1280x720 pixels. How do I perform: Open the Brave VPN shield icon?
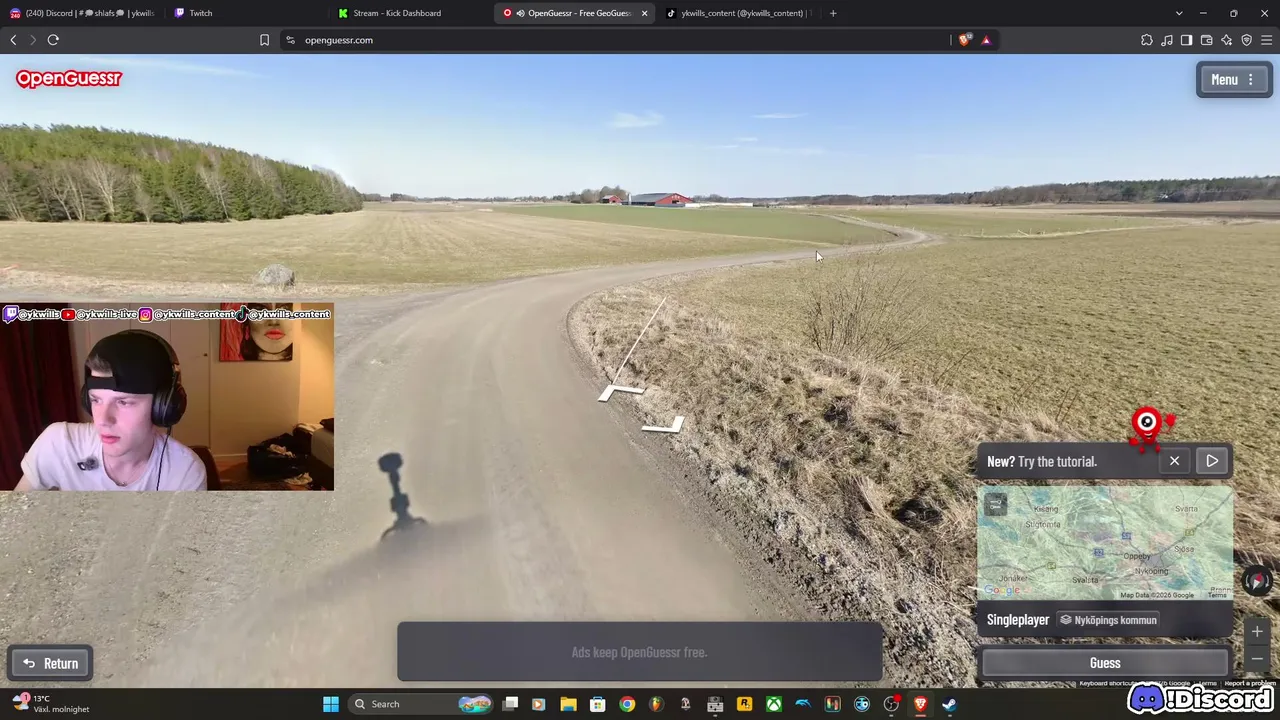click(1246, 40)
